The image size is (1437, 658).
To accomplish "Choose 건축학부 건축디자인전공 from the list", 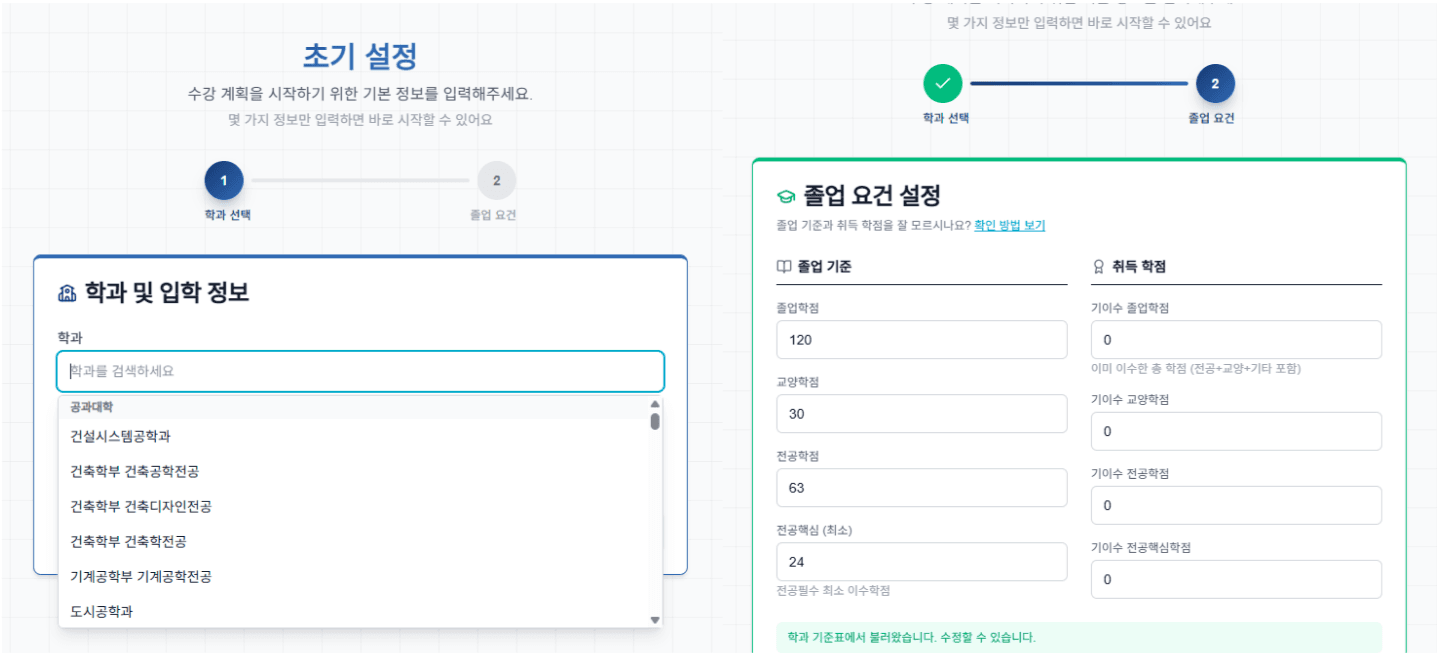I will 141,506.
